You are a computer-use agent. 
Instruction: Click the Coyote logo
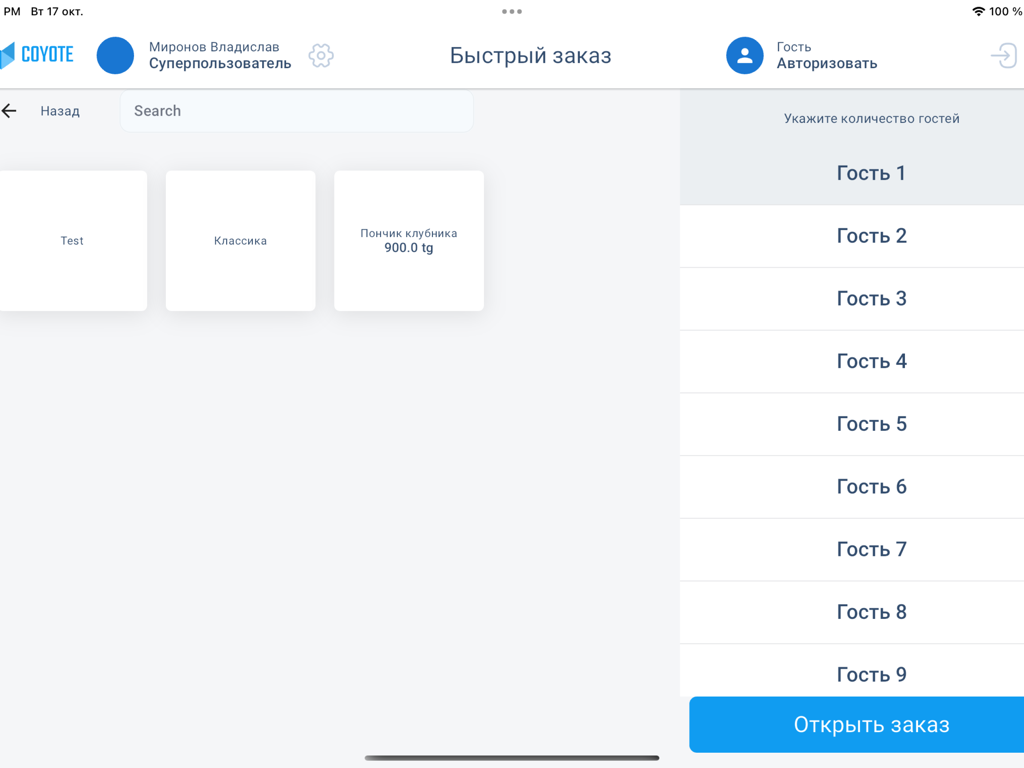(x=38, y=55)
